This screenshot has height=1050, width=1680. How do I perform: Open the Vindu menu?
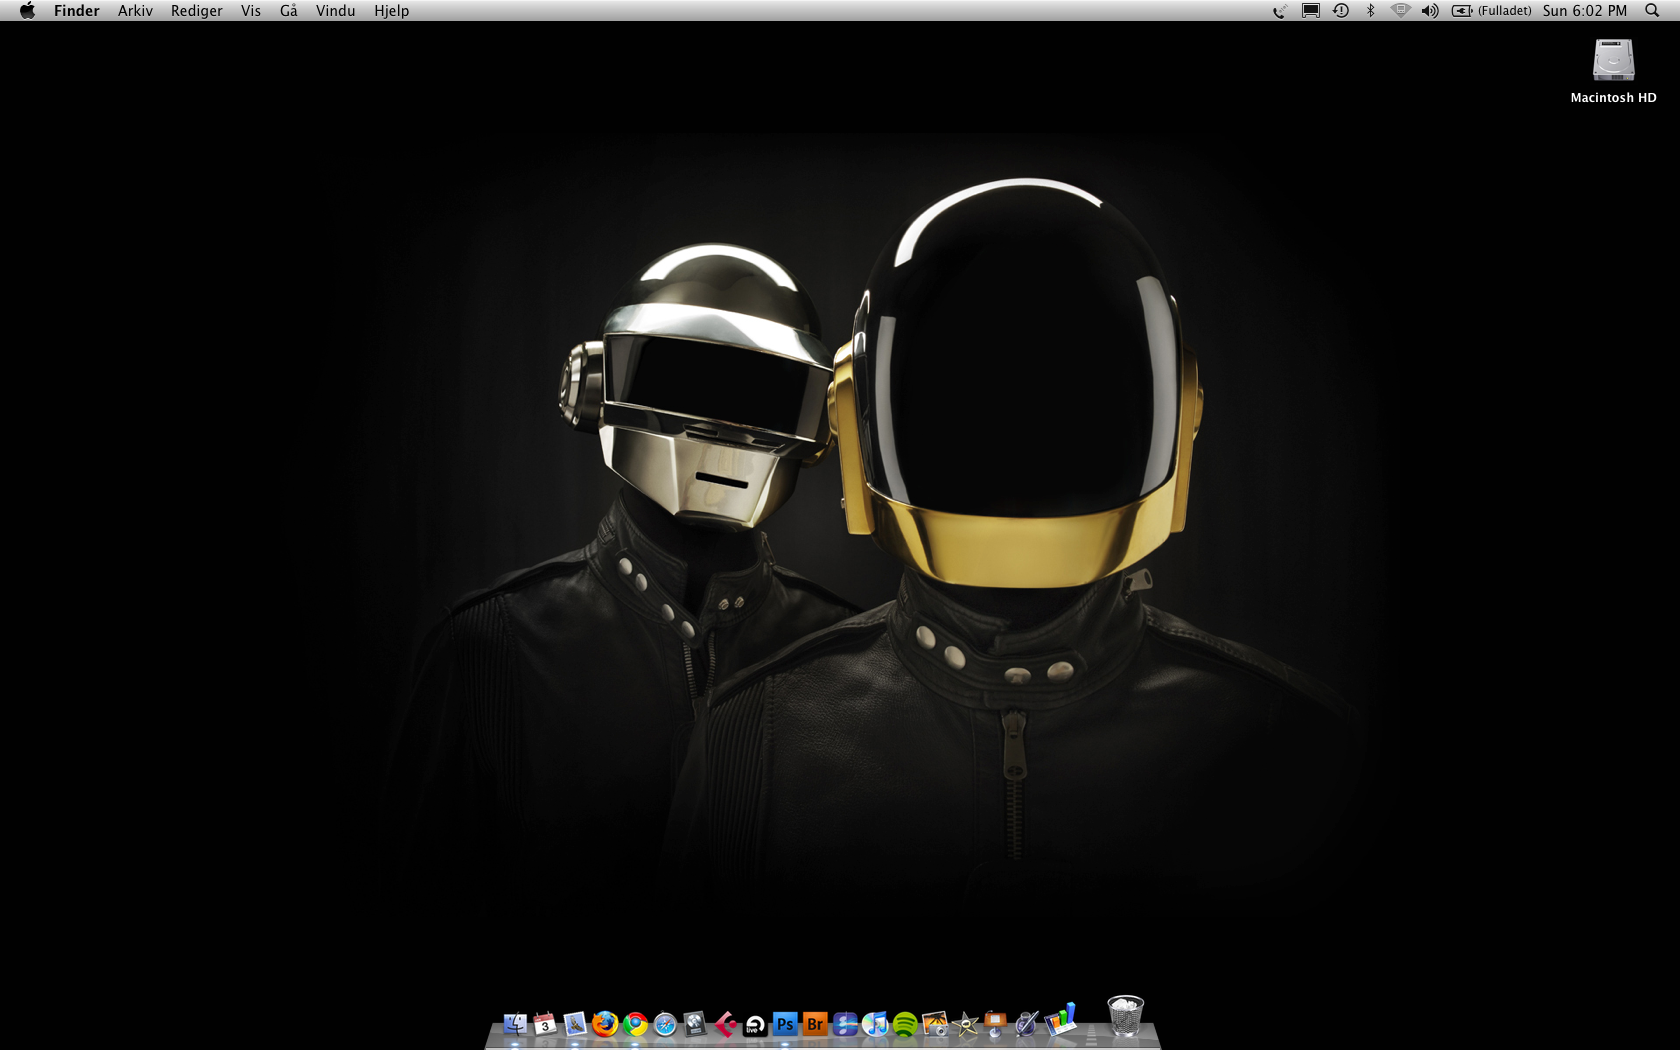click(336, 11)
